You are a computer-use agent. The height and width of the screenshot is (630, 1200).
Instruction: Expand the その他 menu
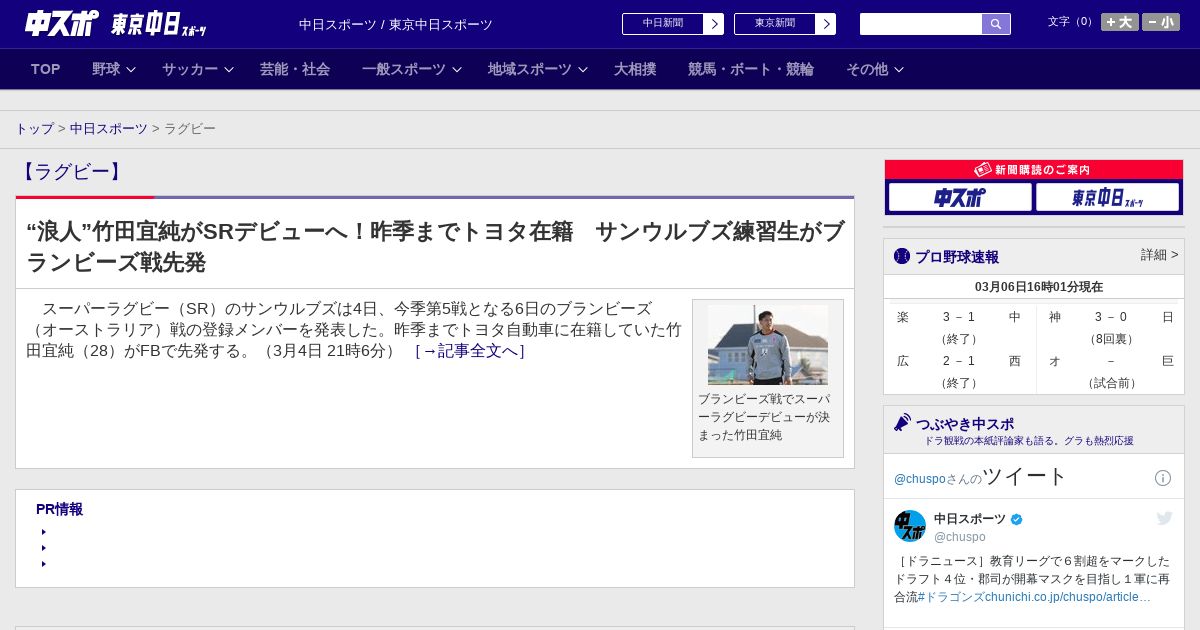coord(875,69)
